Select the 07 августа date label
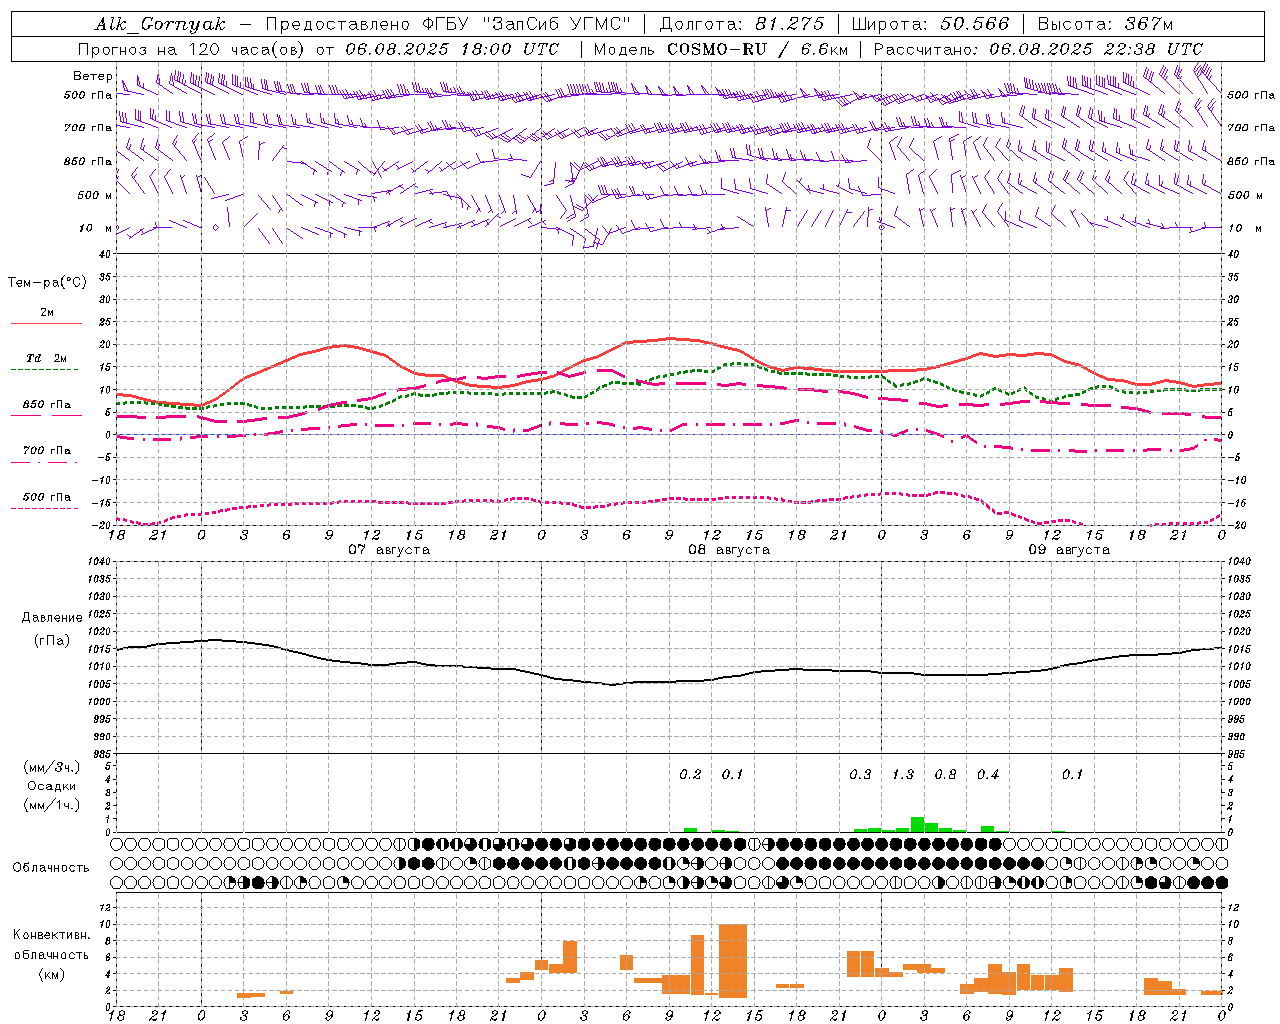Screen dimensions: 1280x1024 [x=389, y=550]
